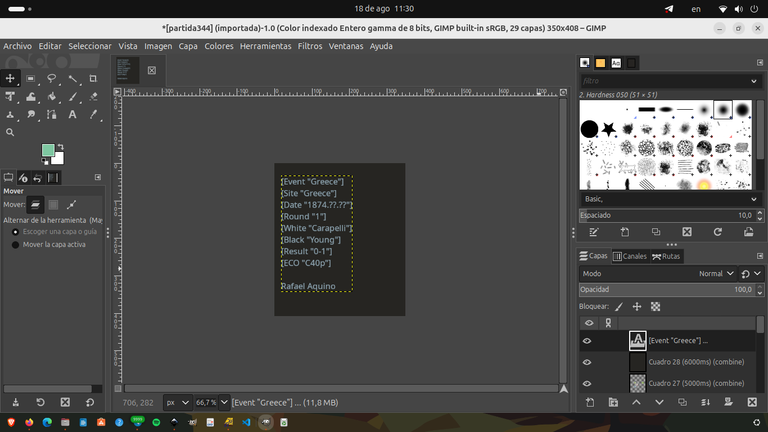Choose 'Escoger una capa o guía' option
This screenshot has height=432, width=768.
coord(54,232)
